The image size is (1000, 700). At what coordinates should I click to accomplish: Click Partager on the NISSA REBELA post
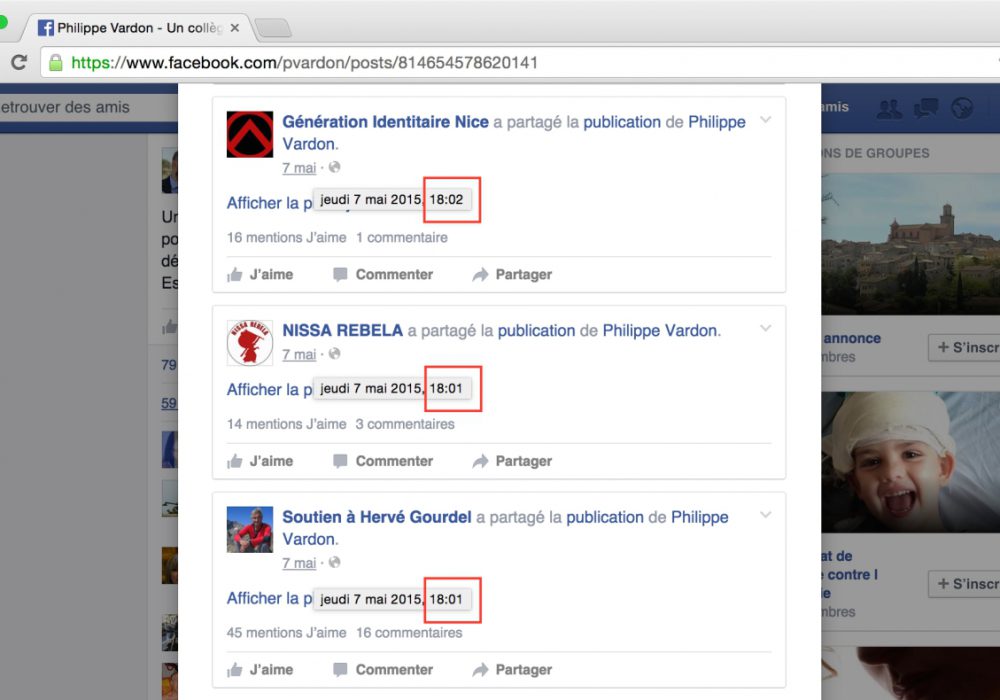tap(511, 462)
